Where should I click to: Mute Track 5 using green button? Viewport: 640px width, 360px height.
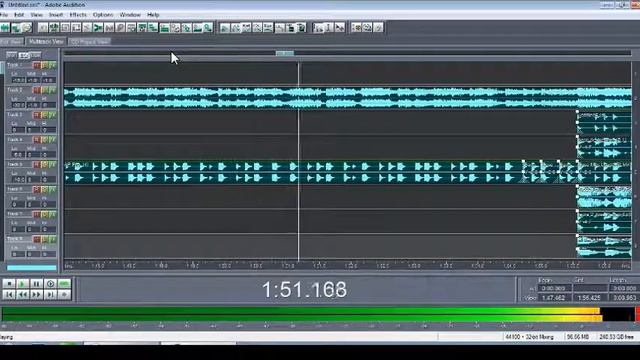[53, 165]
